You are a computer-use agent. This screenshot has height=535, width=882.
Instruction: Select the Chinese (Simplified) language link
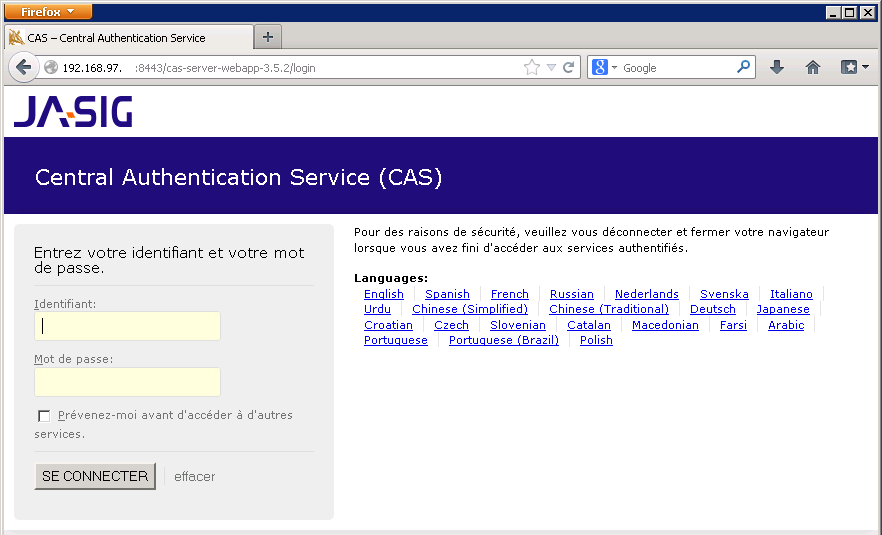pyautogui.click(x=470, y=309)
